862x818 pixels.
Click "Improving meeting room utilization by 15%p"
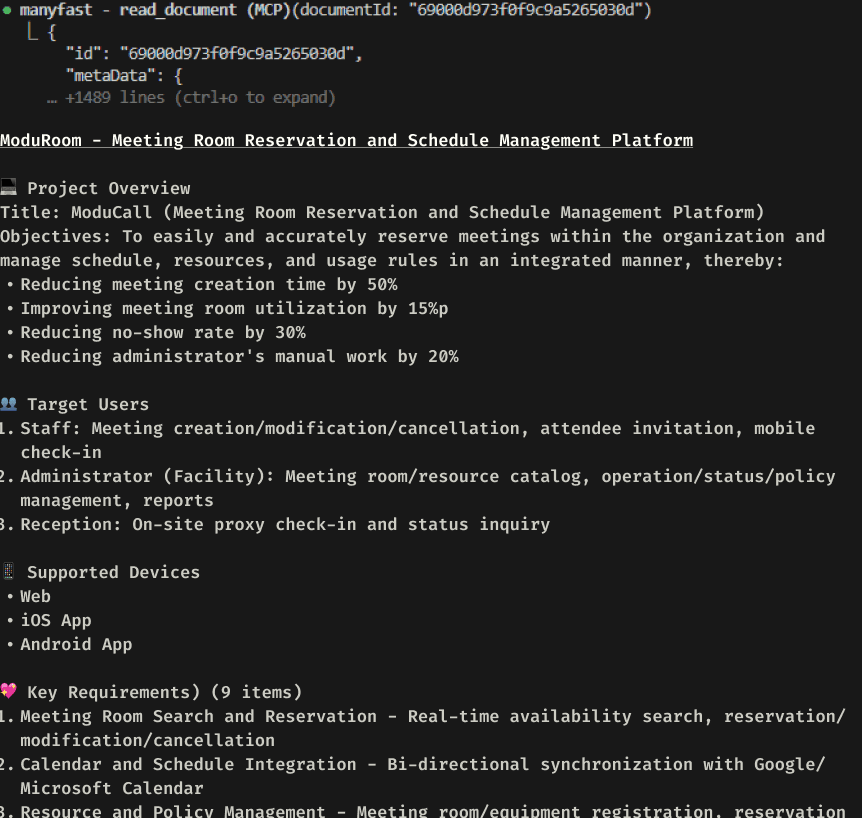tap(234, 308)
